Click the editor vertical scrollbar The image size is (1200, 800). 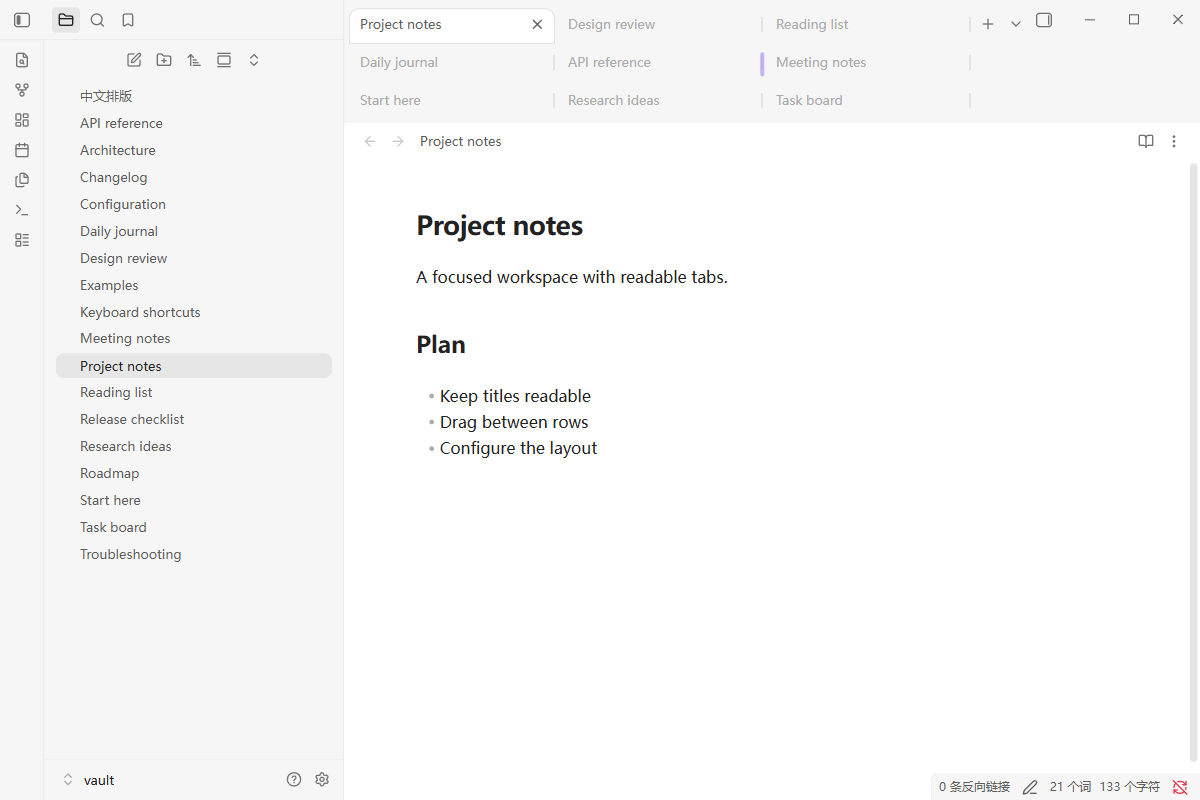[x=1193, y=460]
